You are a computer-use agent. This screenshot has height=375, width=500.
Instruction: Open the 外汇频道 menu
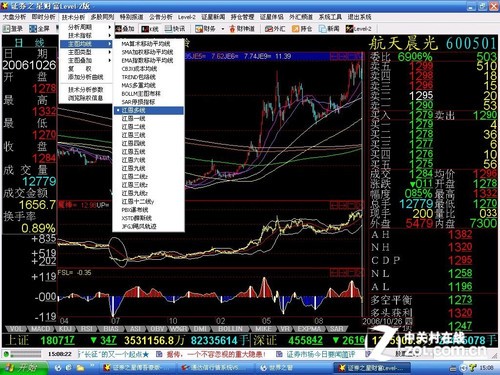(x=301, y=17)
